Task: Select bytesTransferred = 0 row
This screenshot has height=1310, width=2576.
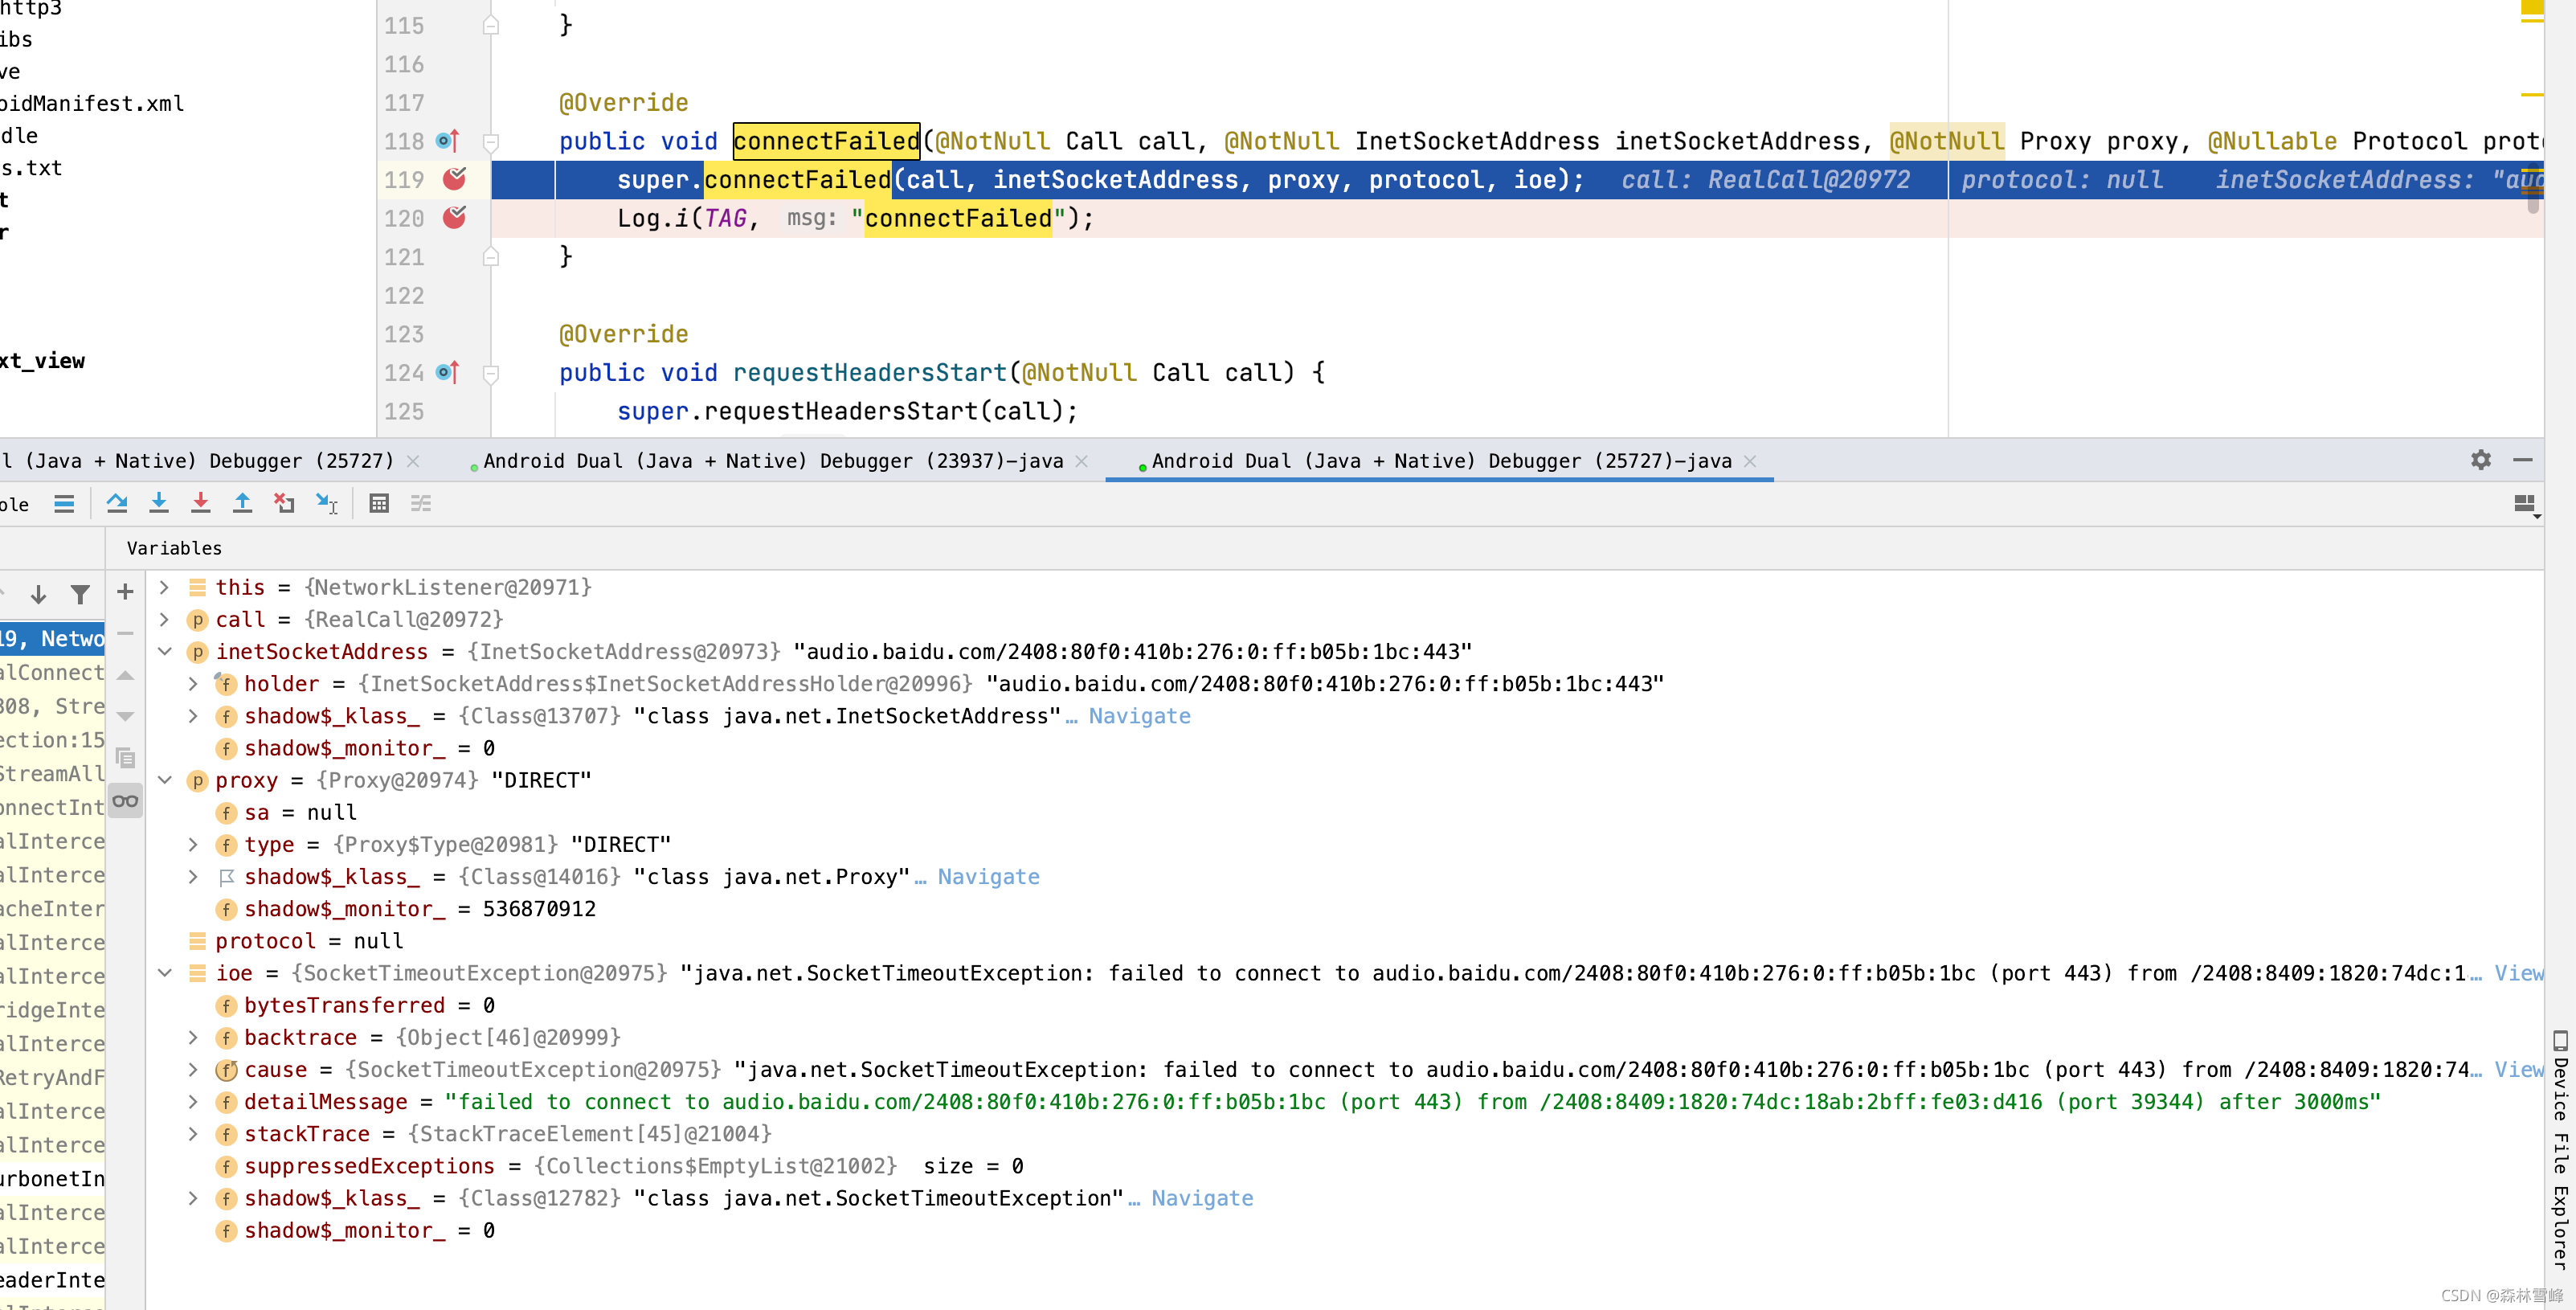Action: [1345, 1005]
